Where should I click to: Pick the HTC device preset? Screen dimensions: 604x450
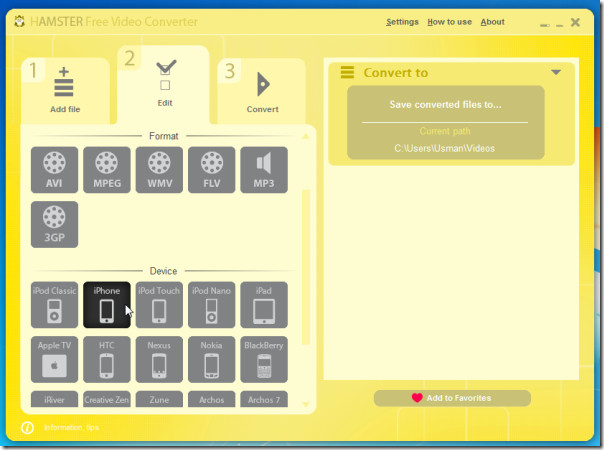point(107,359)
